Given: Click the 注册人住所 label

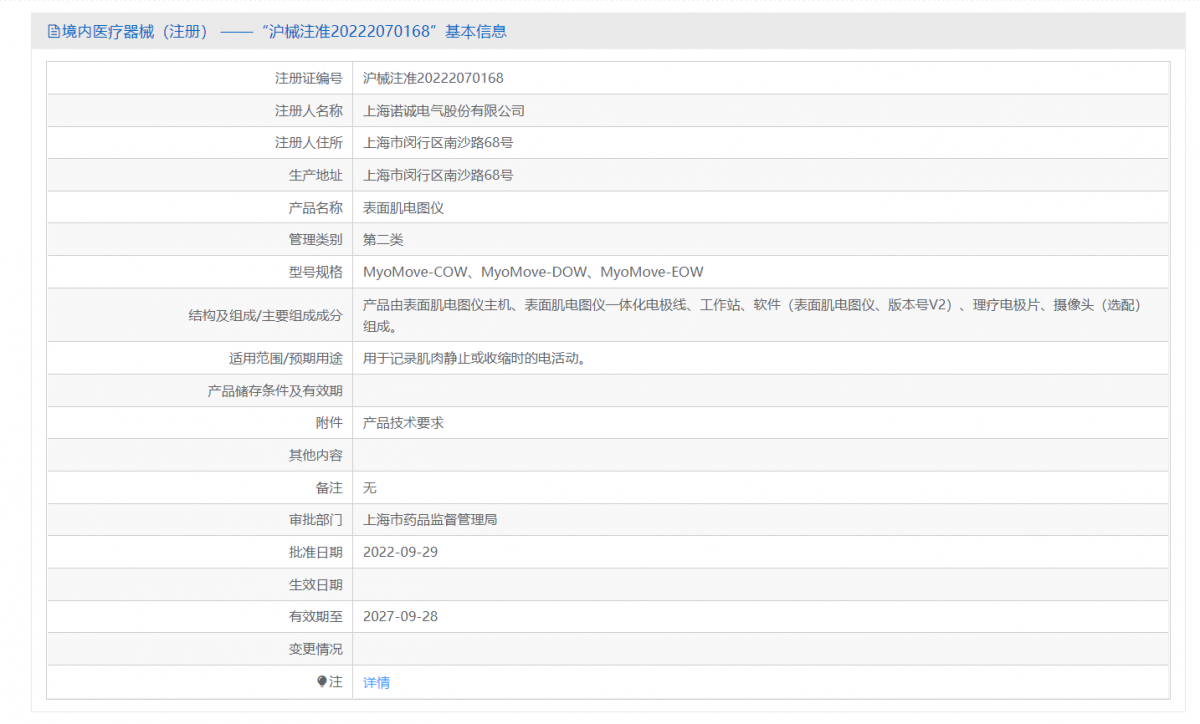Looking at the screenshot, I should click(x=309, y=143).
